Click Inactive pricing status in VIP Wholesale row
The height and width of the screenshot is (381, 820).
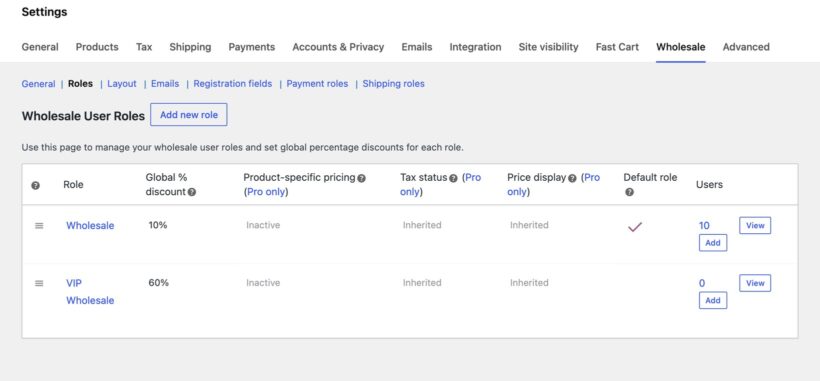click(x=263, y=283)
